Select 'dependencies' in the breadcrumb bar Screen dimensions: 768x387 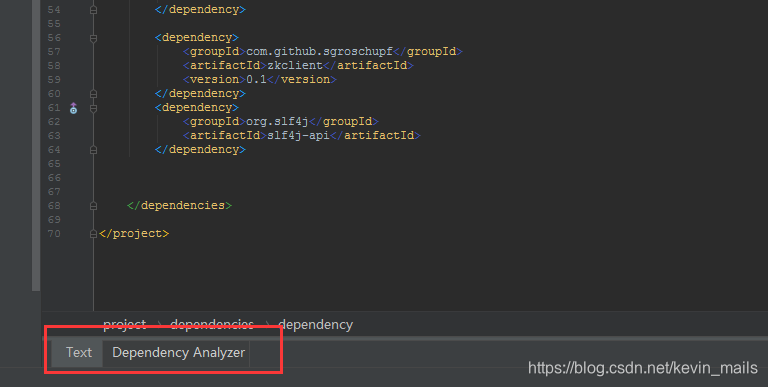pos(212,324)
